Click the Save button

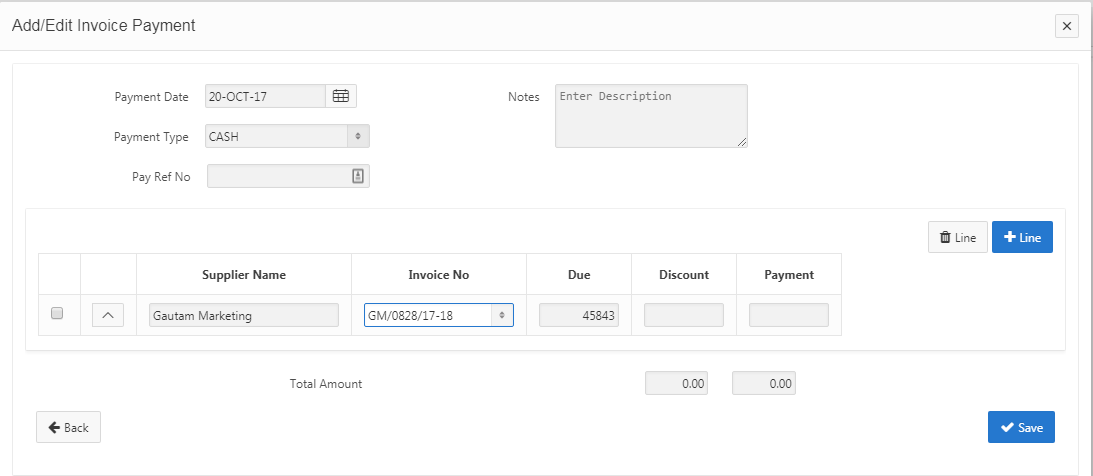coord(1021,427)
